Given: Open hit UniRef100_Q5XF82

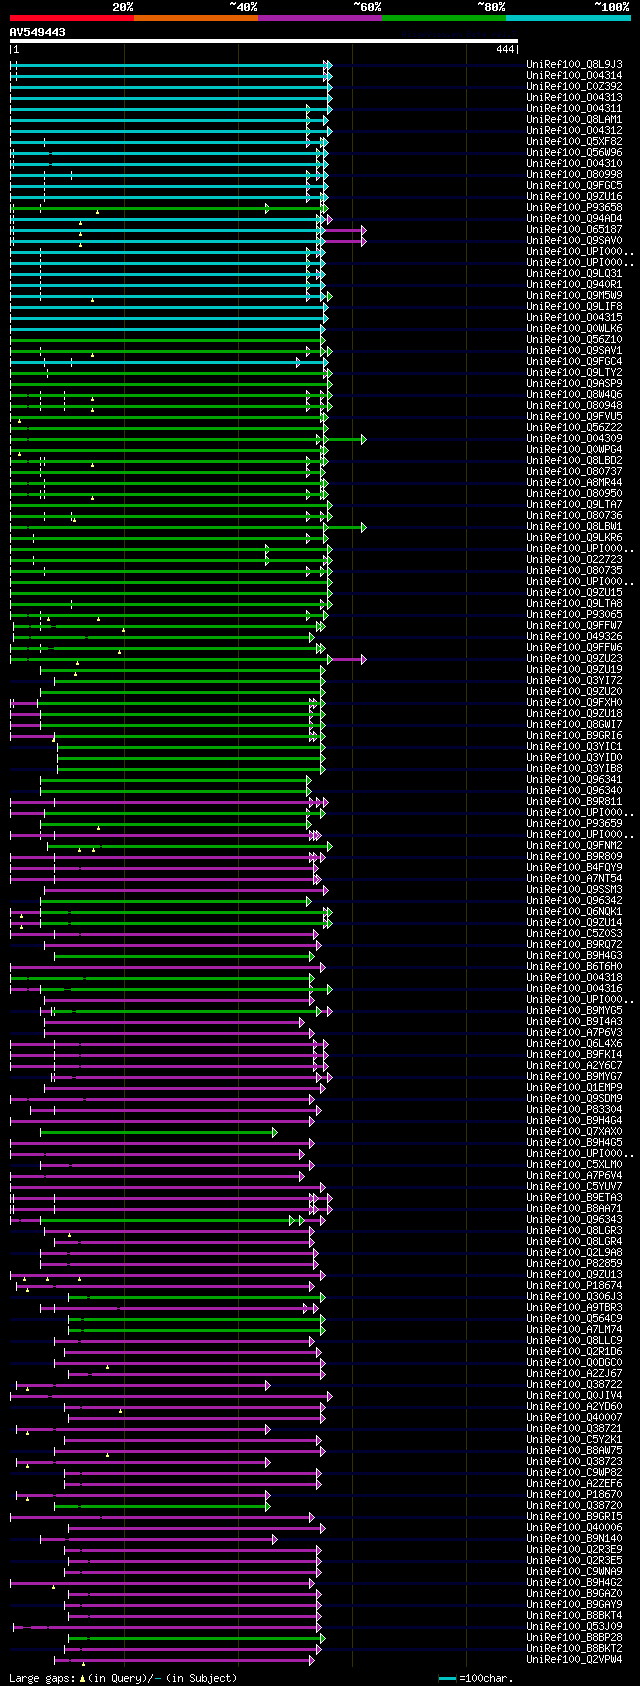Looking at the screenshot, I should coord(574,142).
